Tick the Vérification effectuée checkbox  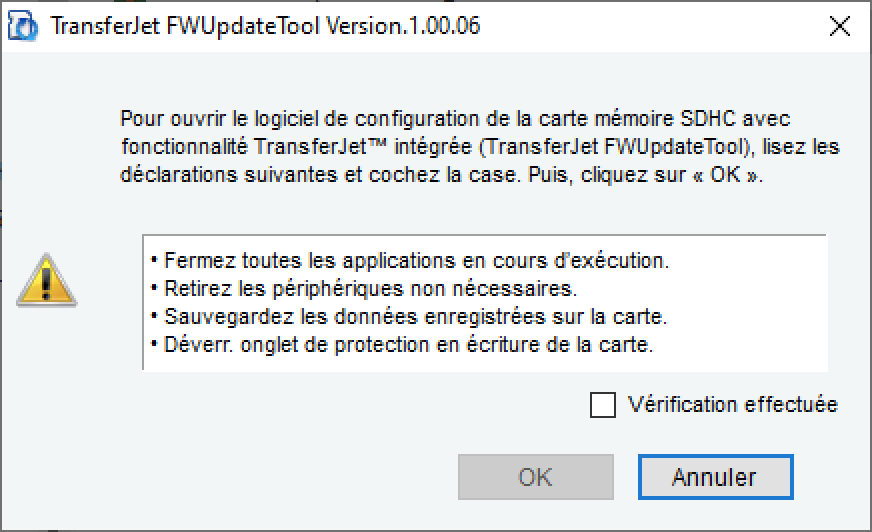(x=602, y=405)
